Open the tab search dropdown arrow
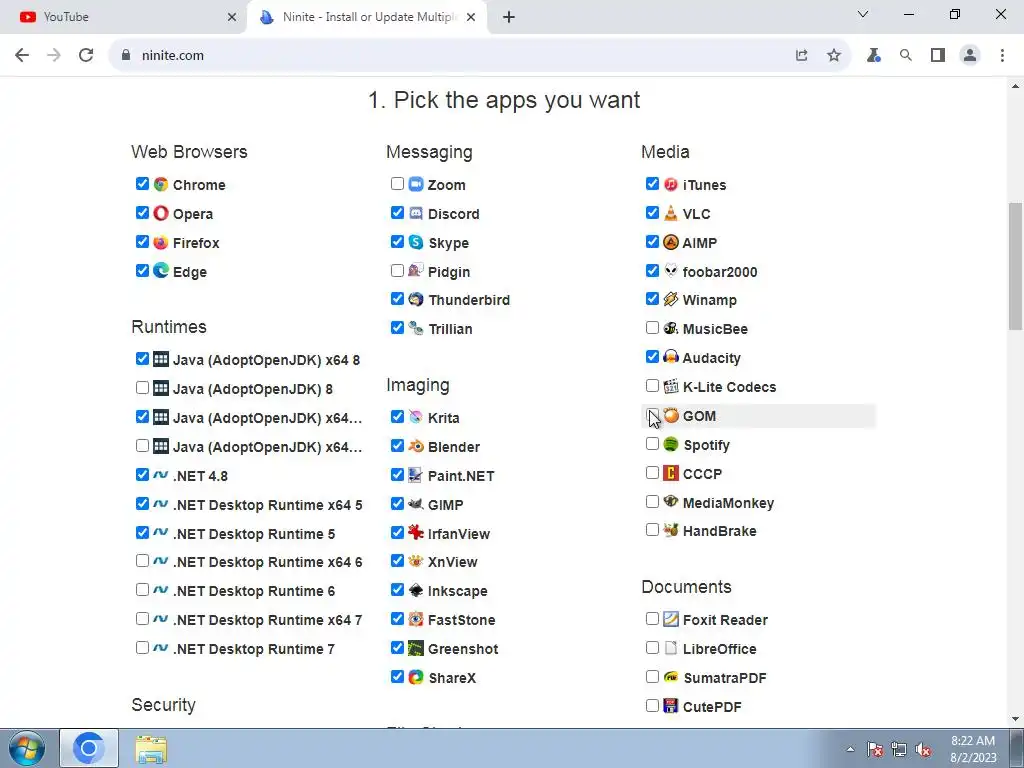Viewport: 1024px width, 768px height. (863, 14)
